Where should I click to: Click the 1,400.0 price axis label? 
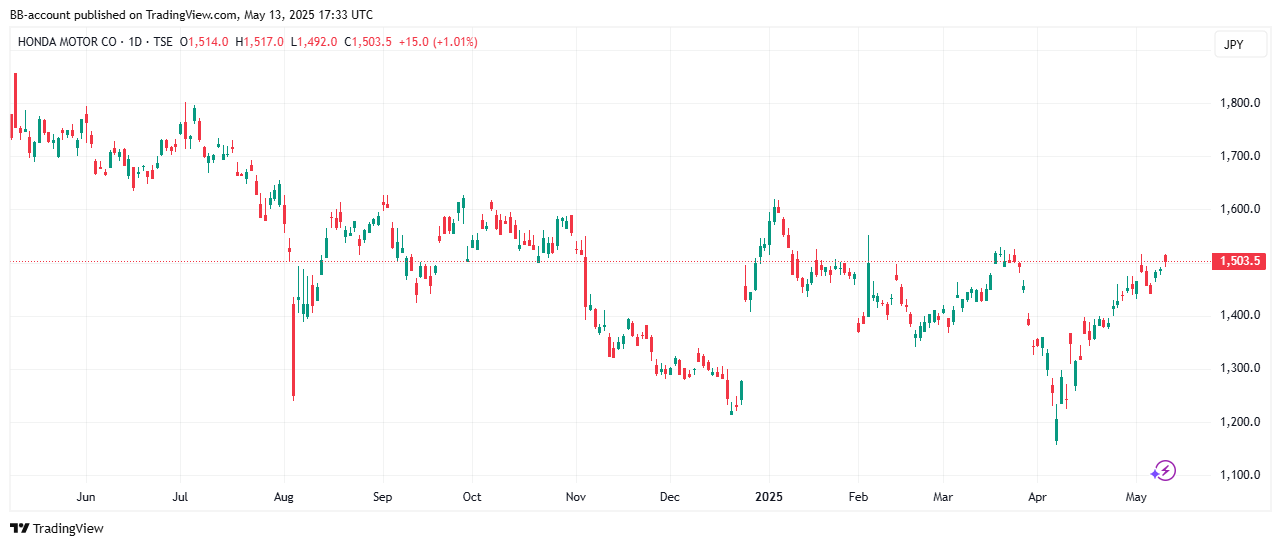click(x=1239, y=315)
